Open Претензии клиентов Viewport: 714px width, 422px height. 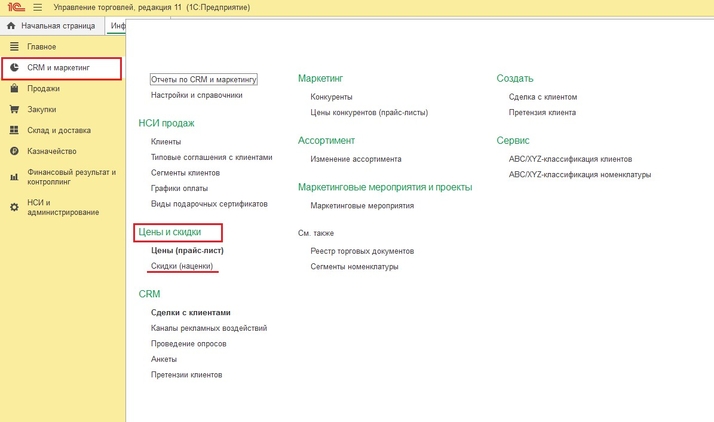[186, 375]
